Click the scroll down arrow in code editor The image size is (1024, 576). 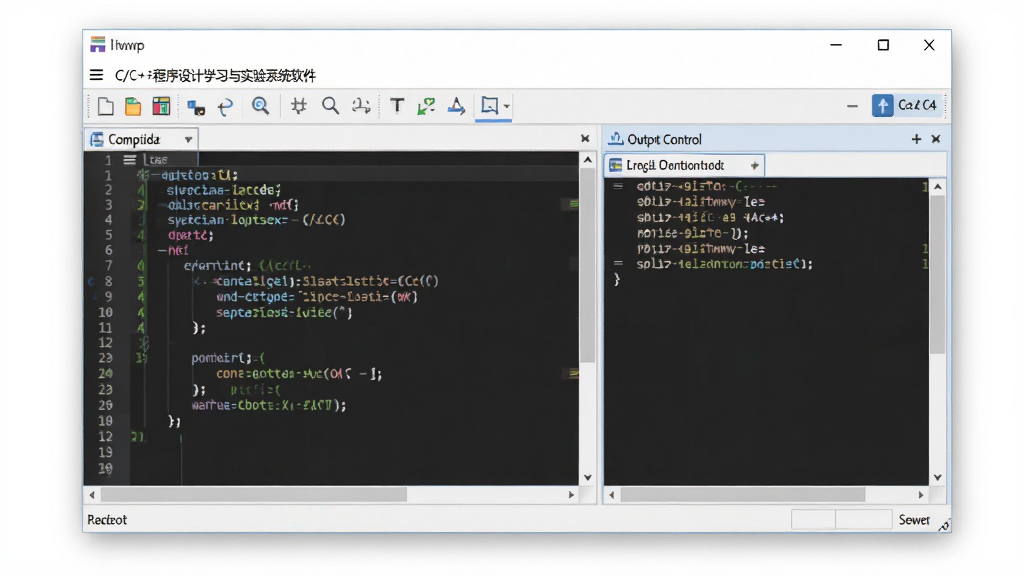588,477
